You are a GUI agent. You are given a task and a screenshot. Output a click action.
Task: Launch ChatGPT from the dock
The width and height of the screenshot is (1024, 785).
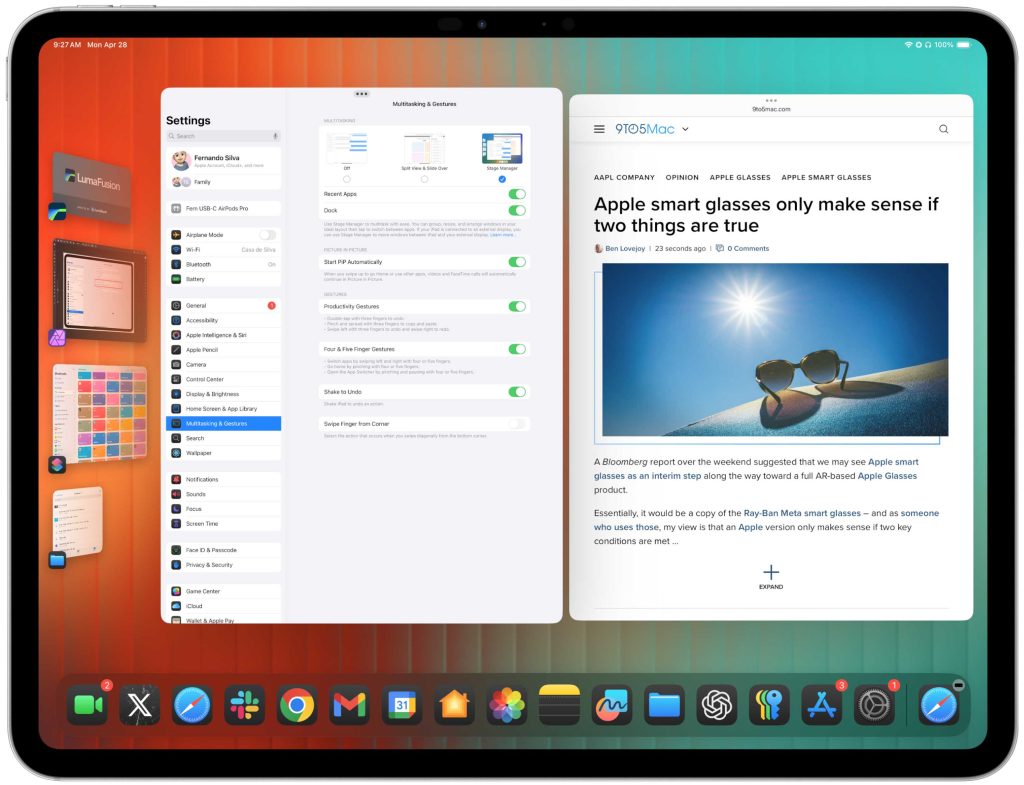pyautogui.click(x=717, y=706)
